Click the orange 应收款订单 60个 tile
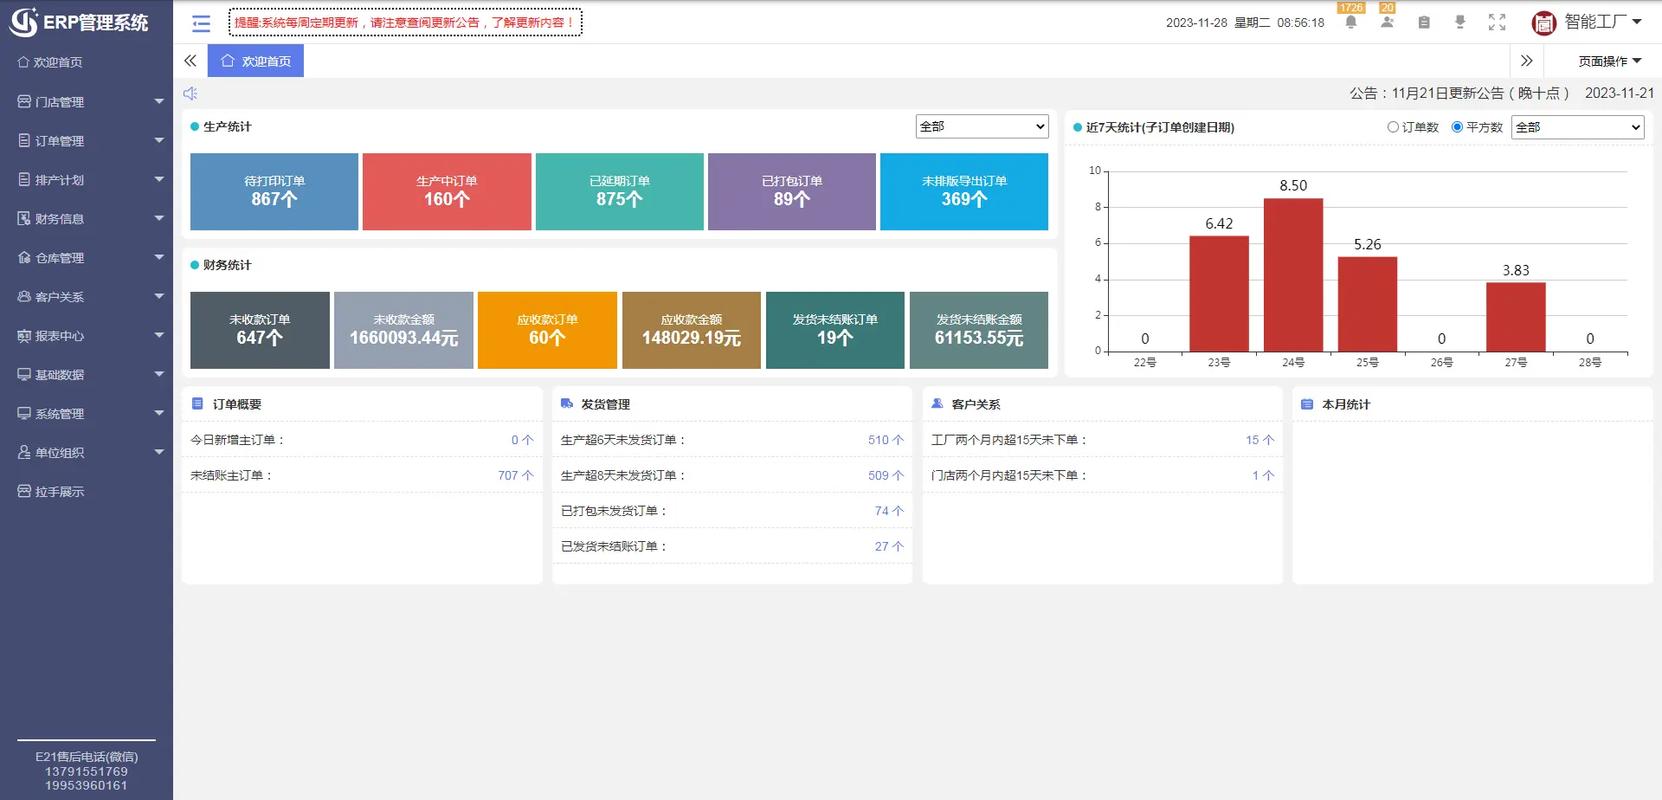 click(547, 330)
